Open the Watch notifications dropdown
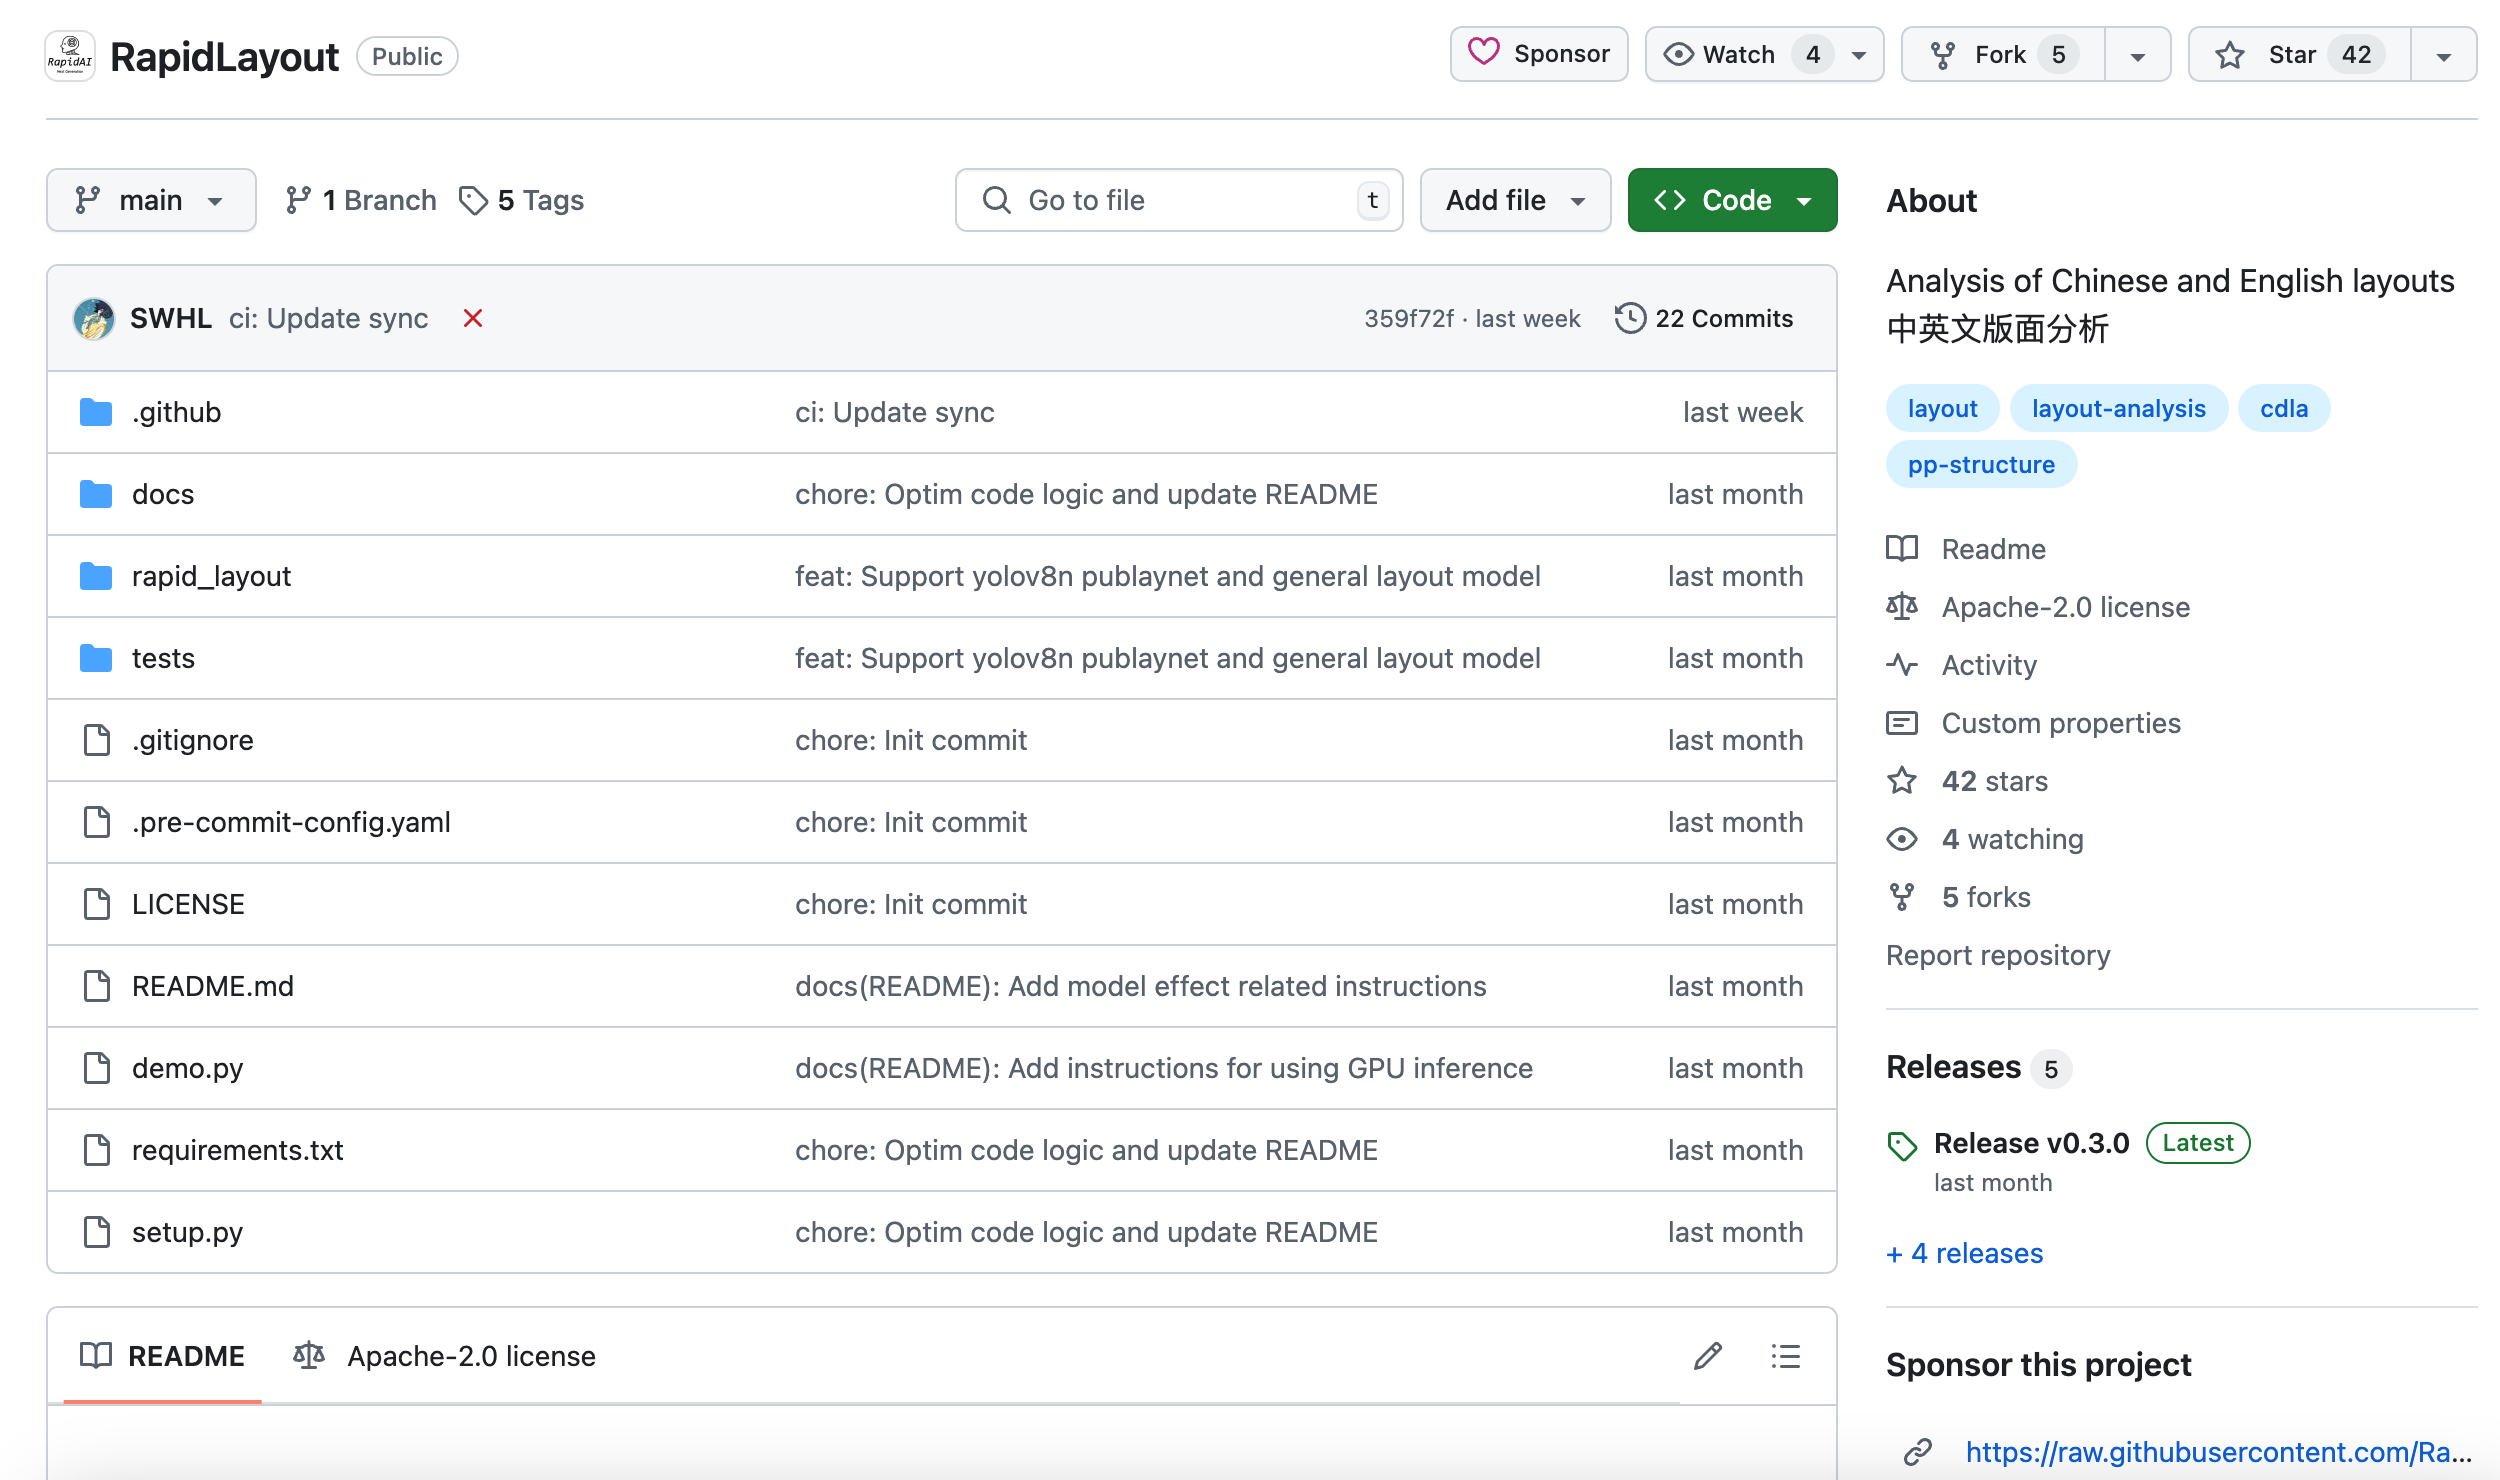 point(1764,54)
